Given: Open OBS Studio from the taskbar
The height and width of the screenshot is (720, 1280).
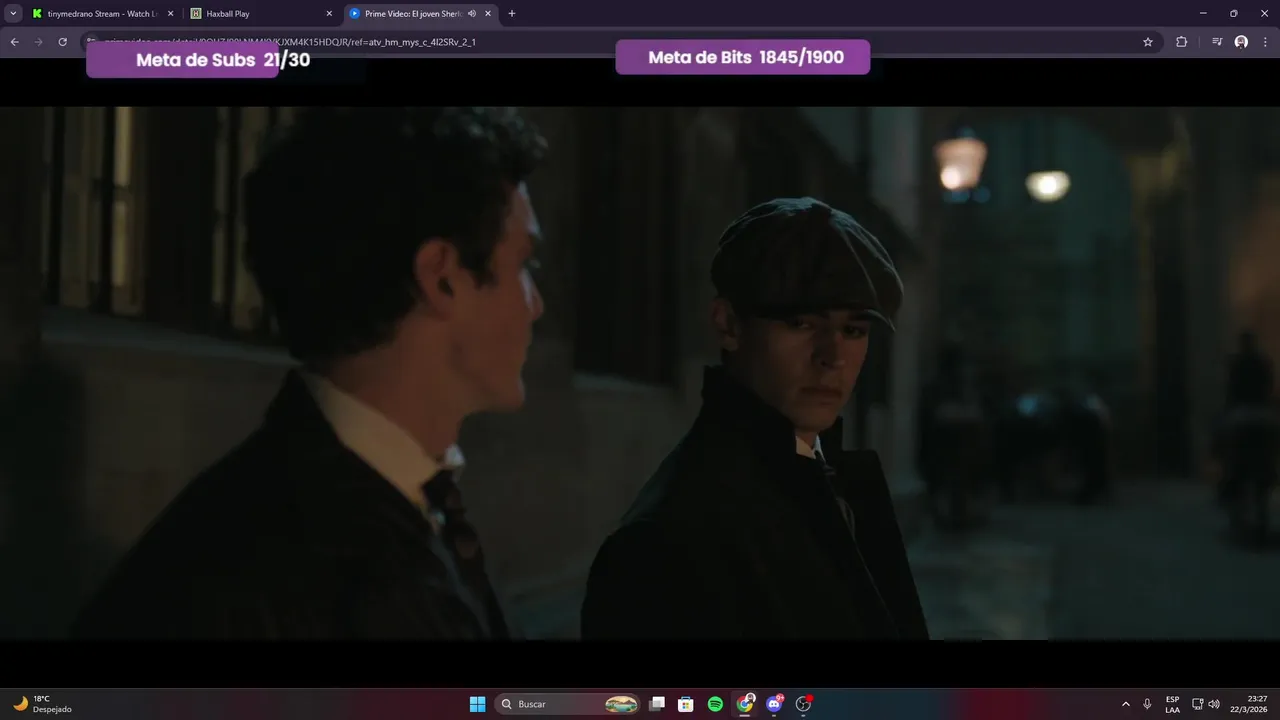Looking at the screenshot, I should pos(803,704).
